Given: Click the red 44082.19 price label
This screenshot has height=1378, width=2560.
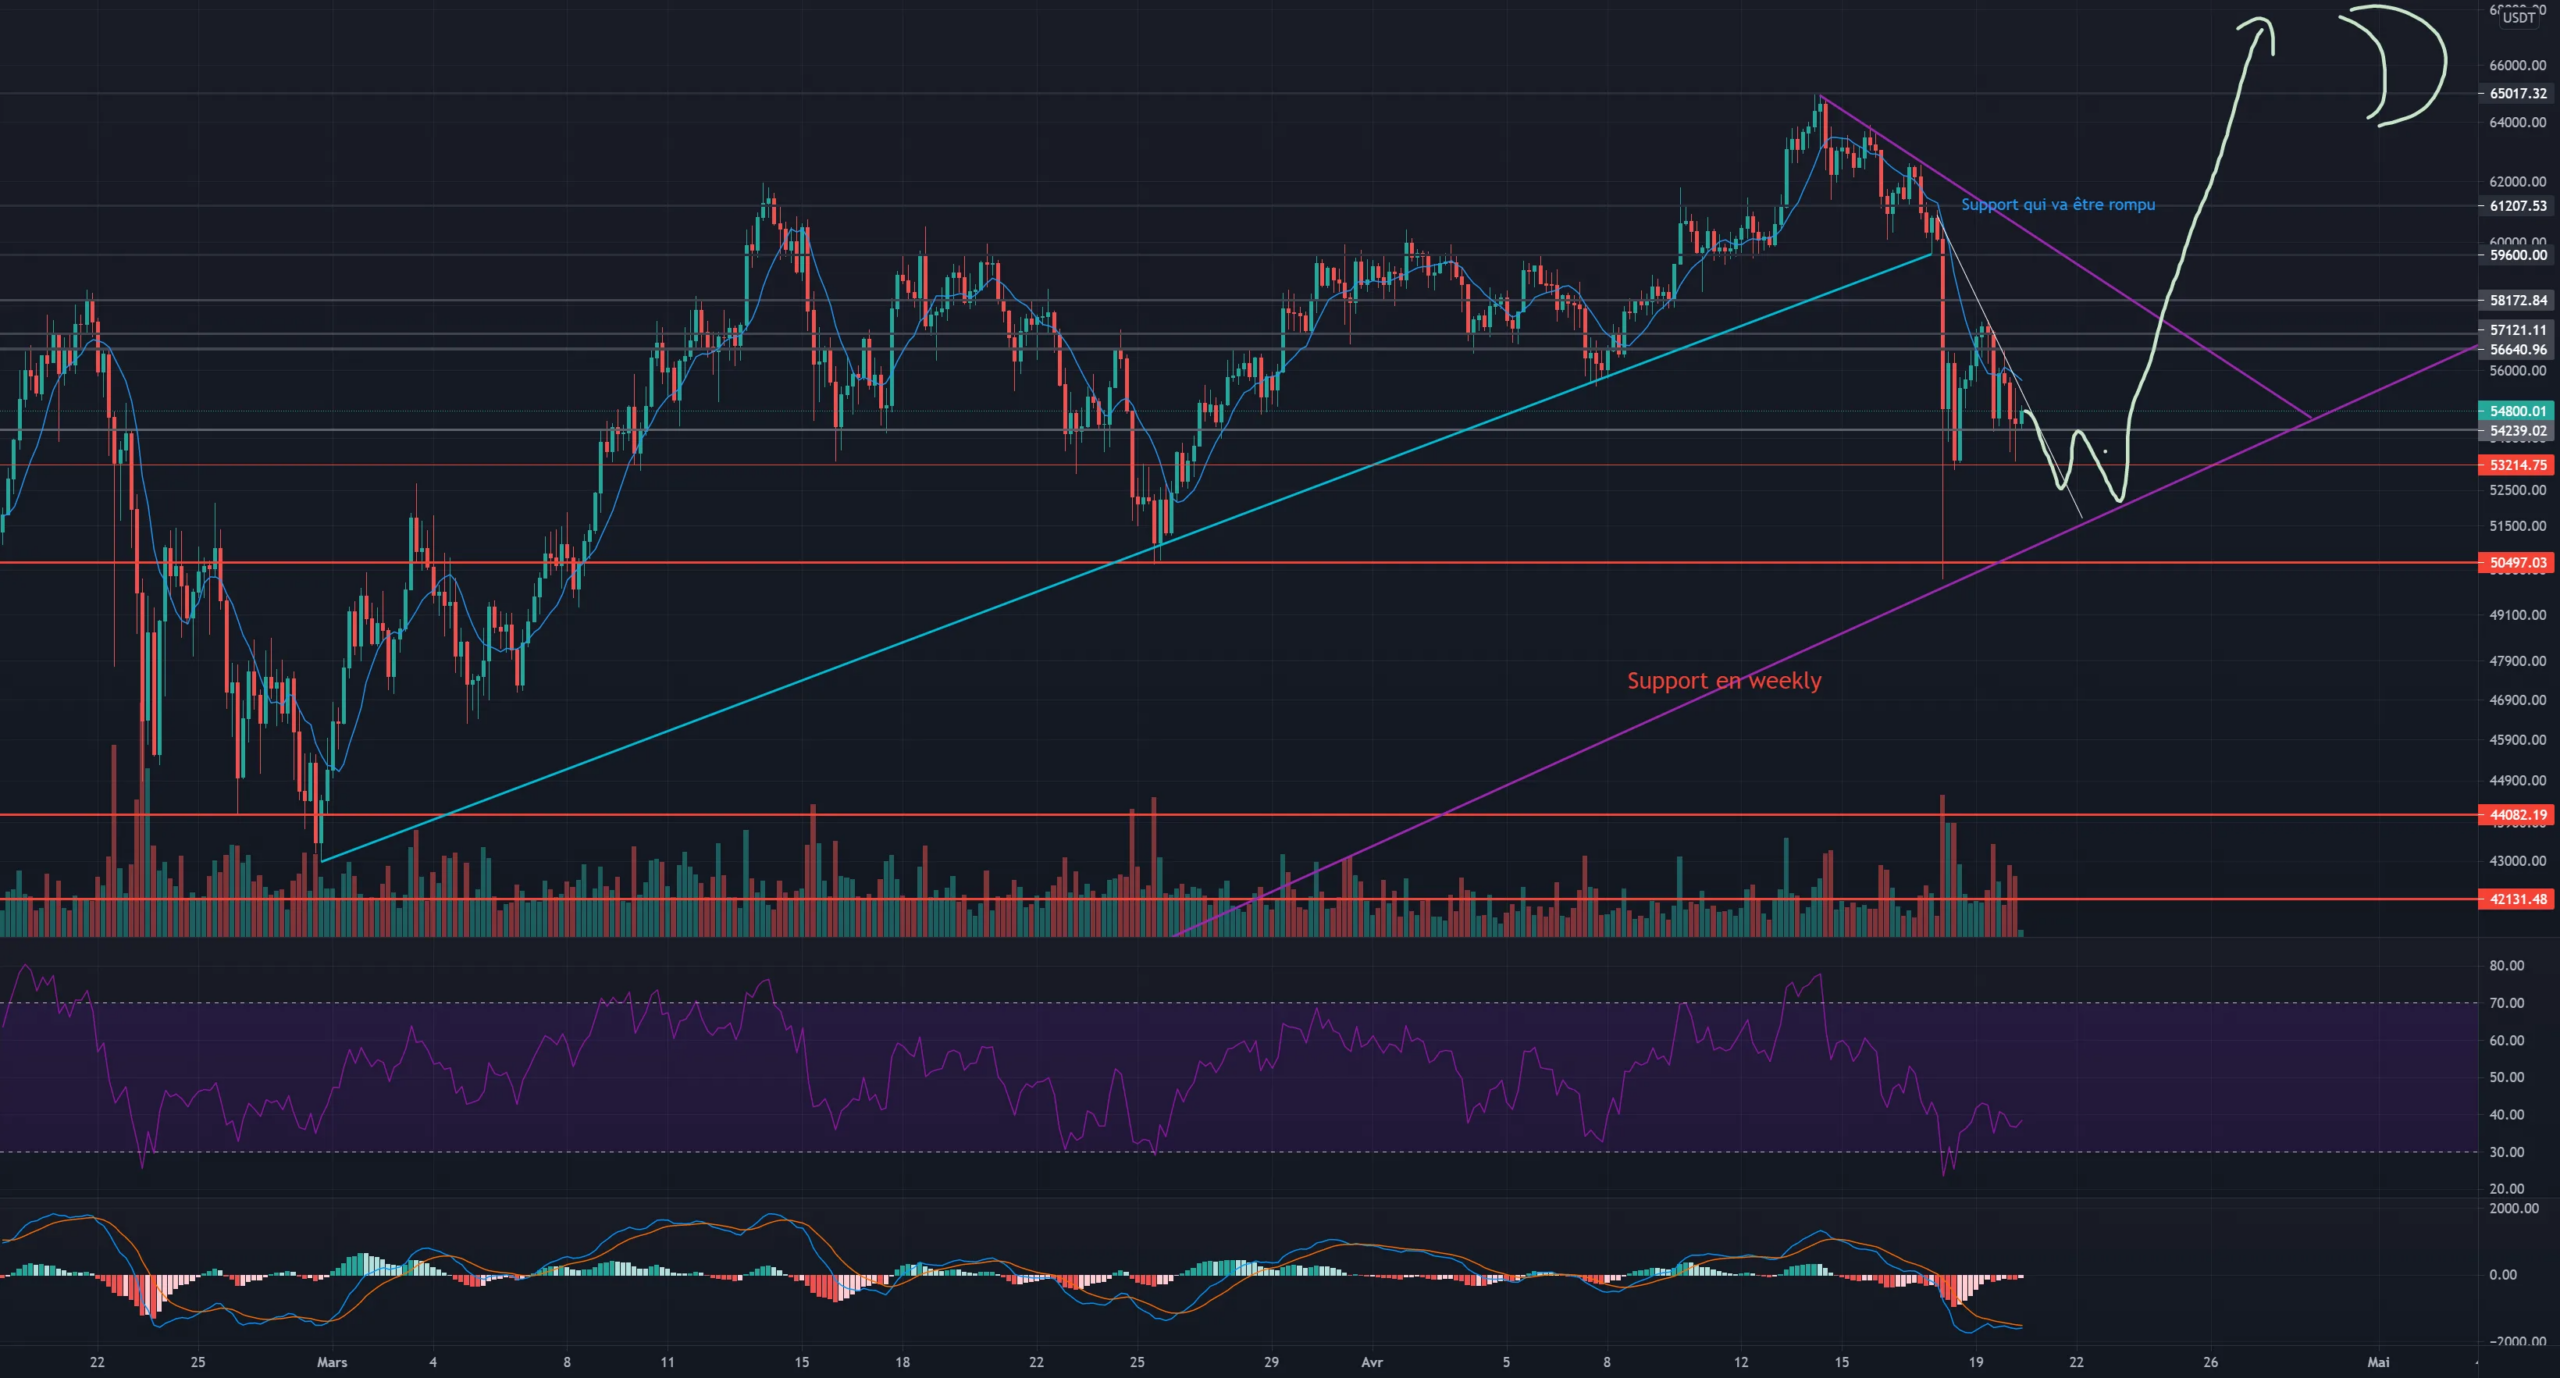Looking at the screenshot, I should click(2516, 815).
